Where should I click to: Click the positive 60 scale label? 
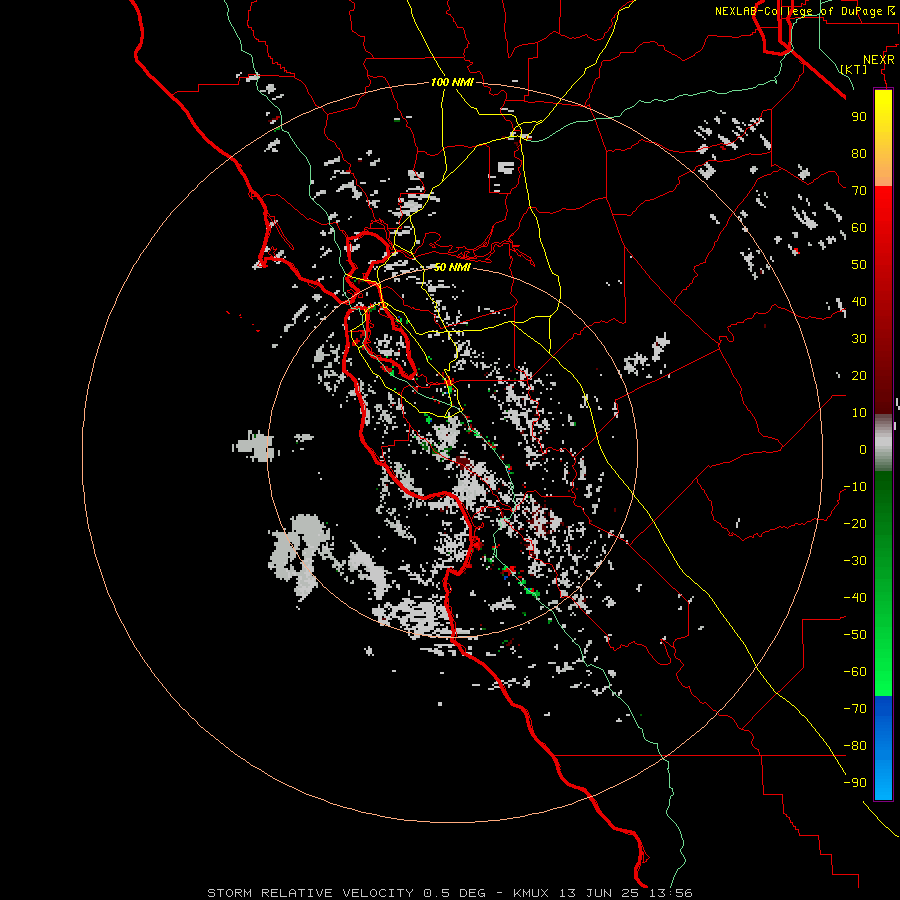pyautogui.click(x=859, y=227)
